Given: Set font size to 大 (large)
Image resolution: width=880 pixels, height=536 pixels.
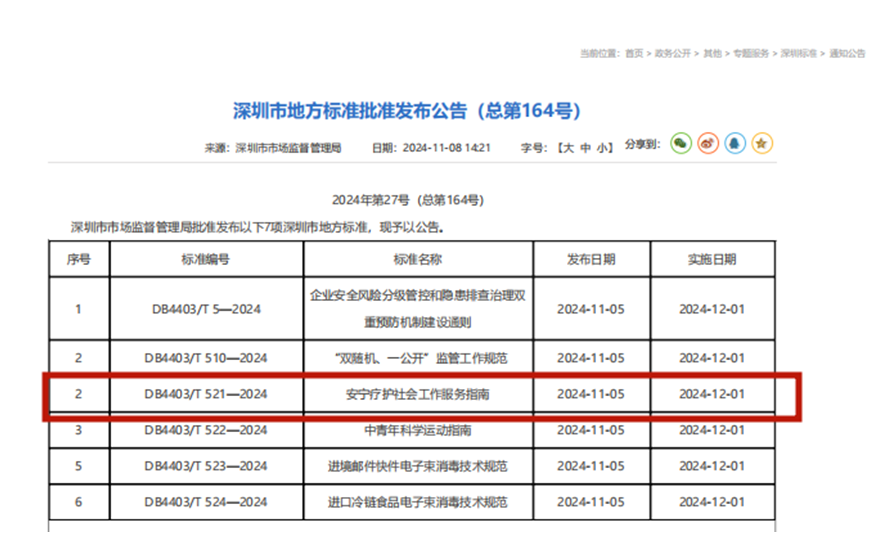Looking at the screenshot, I should coord(567,148).
